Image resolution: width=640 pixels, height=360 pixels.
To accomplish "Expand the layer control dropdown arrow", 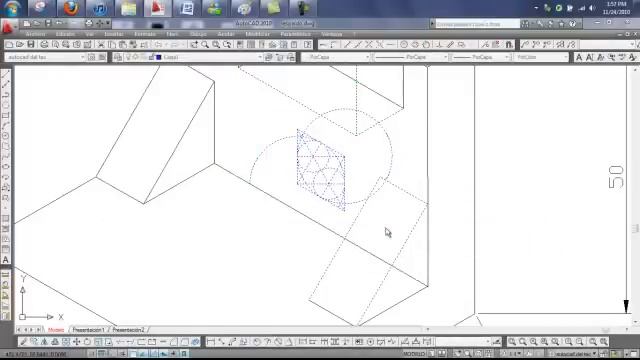I will click(260, 57).
